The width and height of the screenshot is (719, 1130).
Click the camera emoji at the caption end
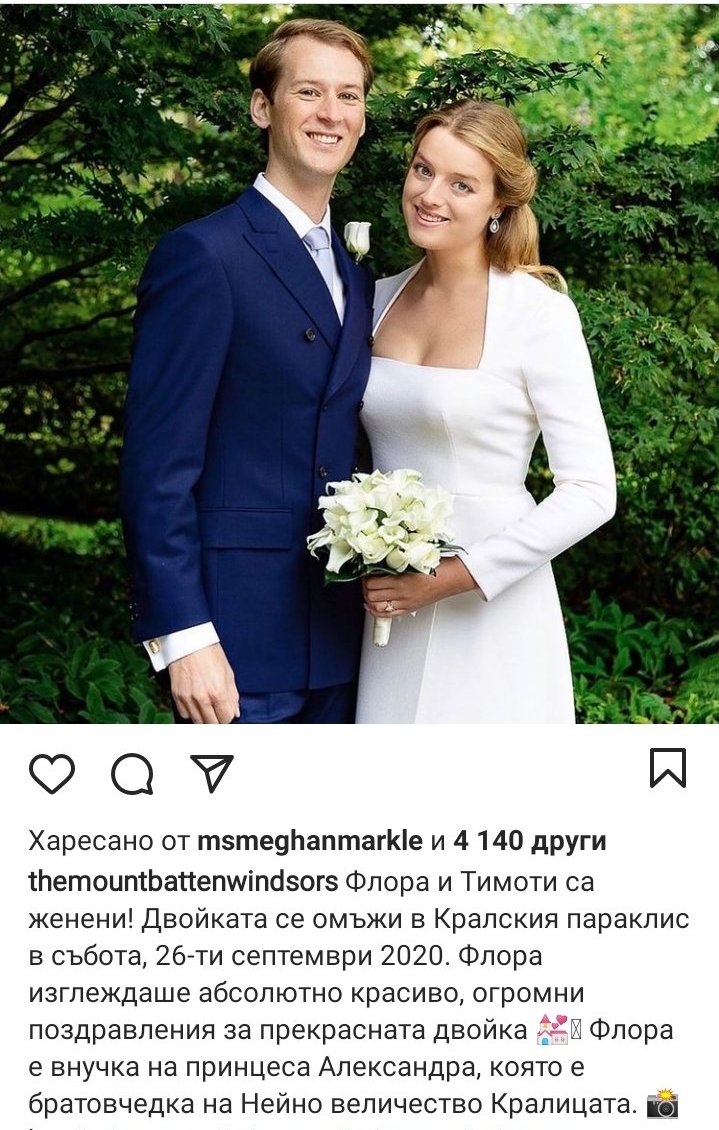pyautogui.click(x=663, y=1104)
